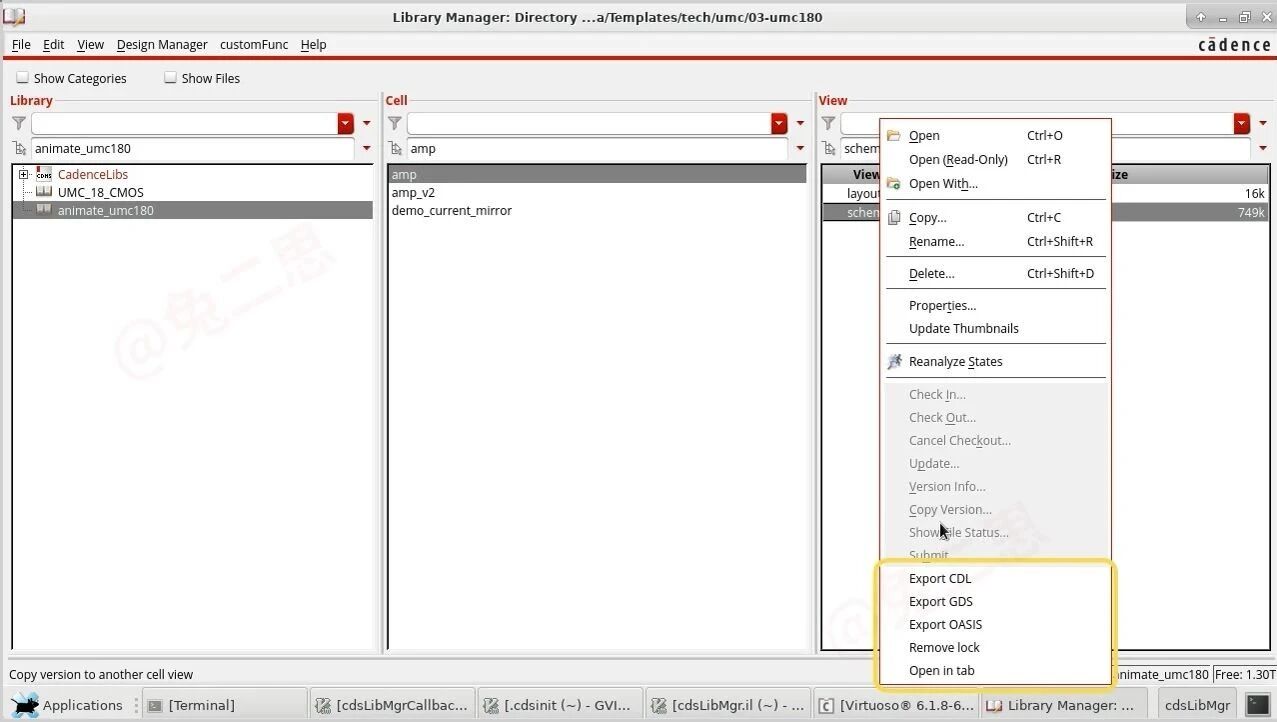Click the animate_umc180 library book icon
This screenshot has width=1277, height=722.
click(x=44, y=210)
